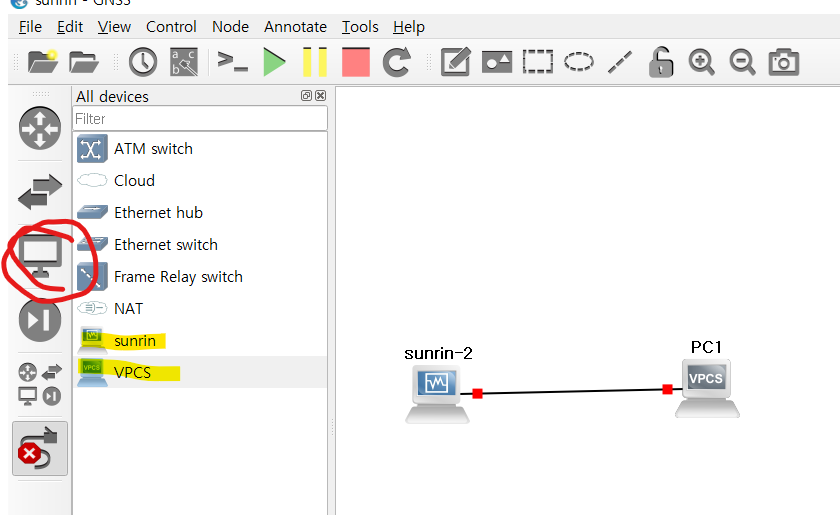Open the Tools menu

[360, 27]
